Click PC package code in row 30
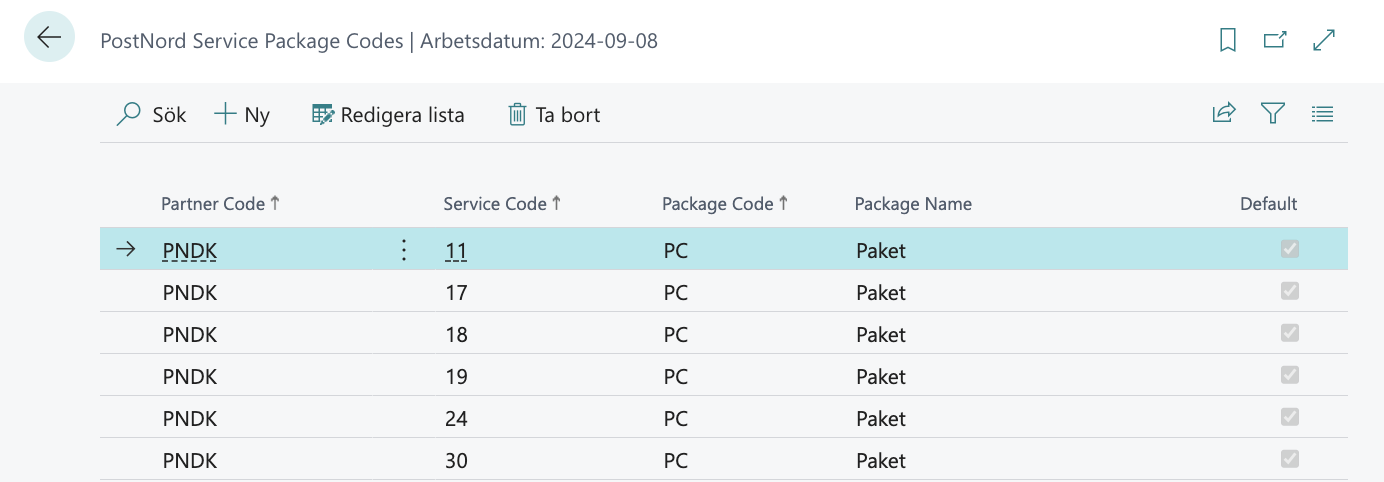Screen dimensions: 1384x482 (676, 461)
